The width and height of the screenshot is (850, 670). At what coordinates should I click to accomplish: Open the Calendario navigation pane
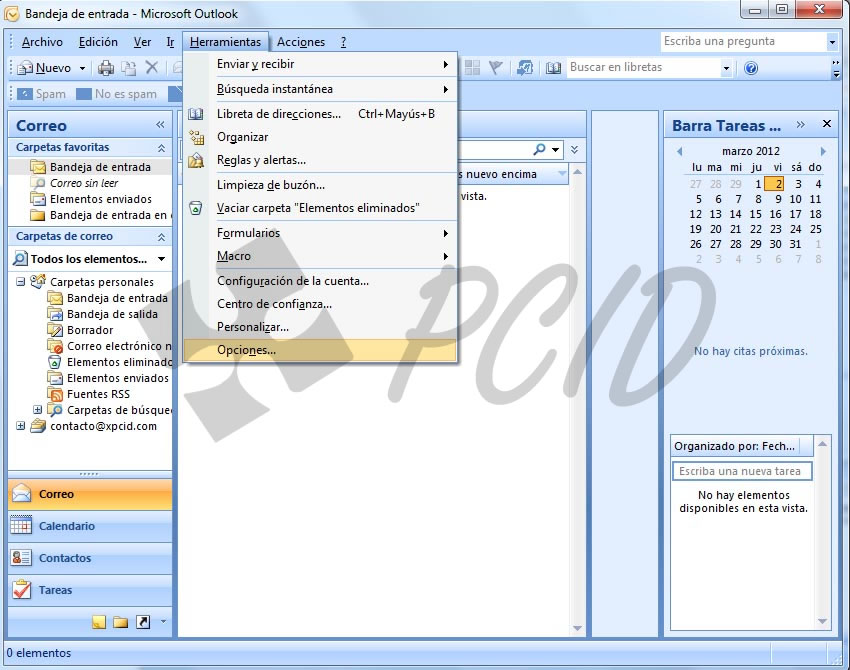pyautogui.click(x=90, y=526)
